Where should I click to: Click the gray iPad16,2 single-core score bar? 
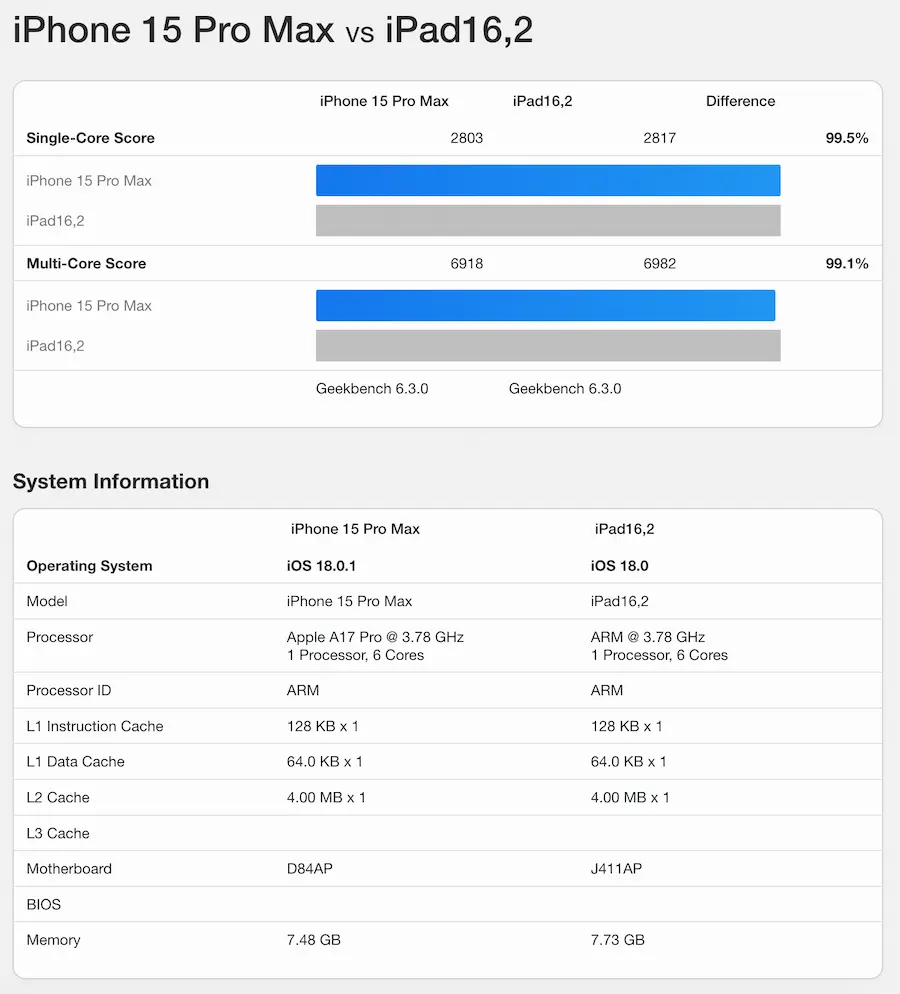pyautogui.click(x=548, y=221)
